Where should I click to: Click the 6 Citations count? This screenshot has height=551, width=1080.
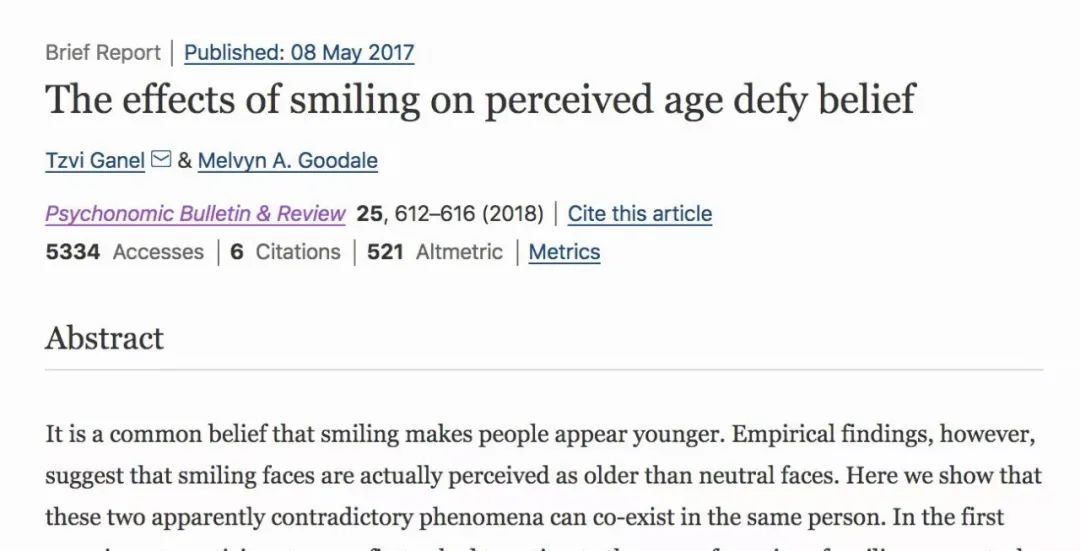(x=285, y=252)
